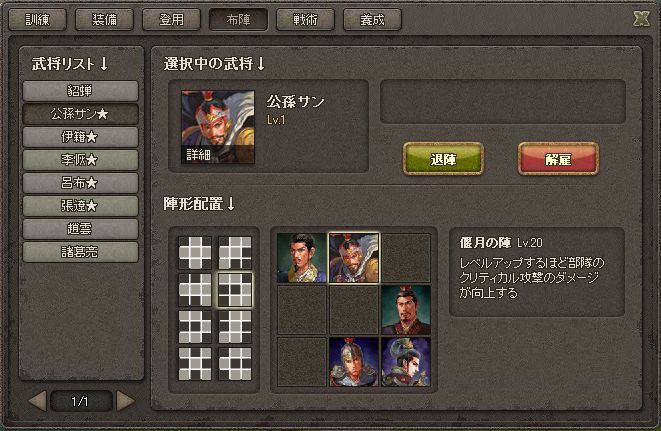This screenshot has height=431, width=661.
Task: Click the empty center formation slot
Action: coord(354,310)
